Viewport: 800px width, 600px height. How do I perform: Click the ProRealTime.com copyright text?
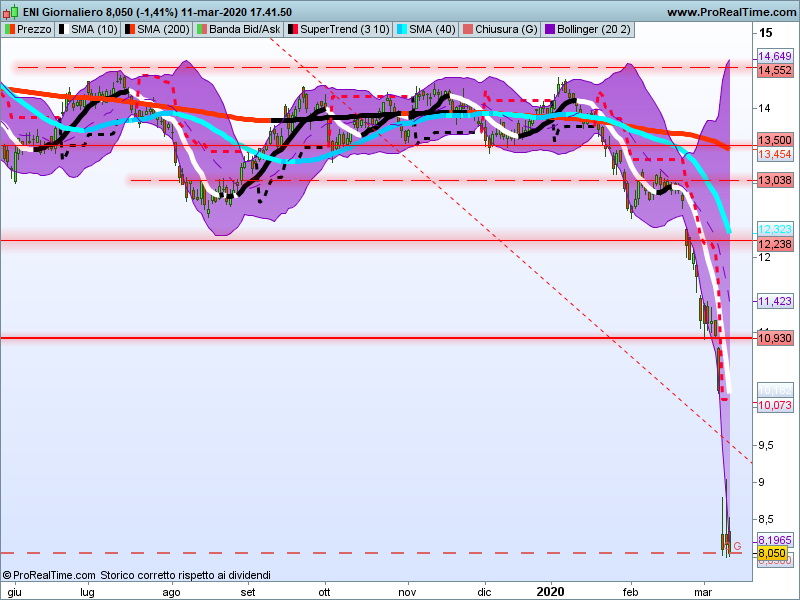[x=49, y=576]
